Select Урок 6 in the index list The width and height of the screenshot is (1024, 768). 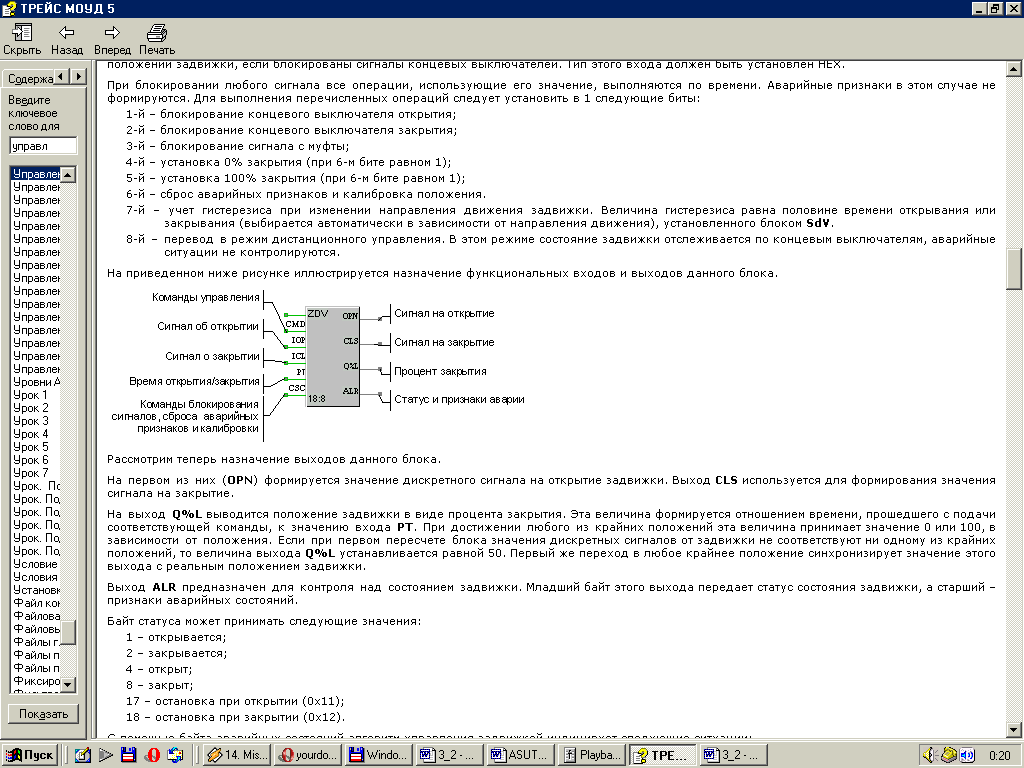[30, 460]
